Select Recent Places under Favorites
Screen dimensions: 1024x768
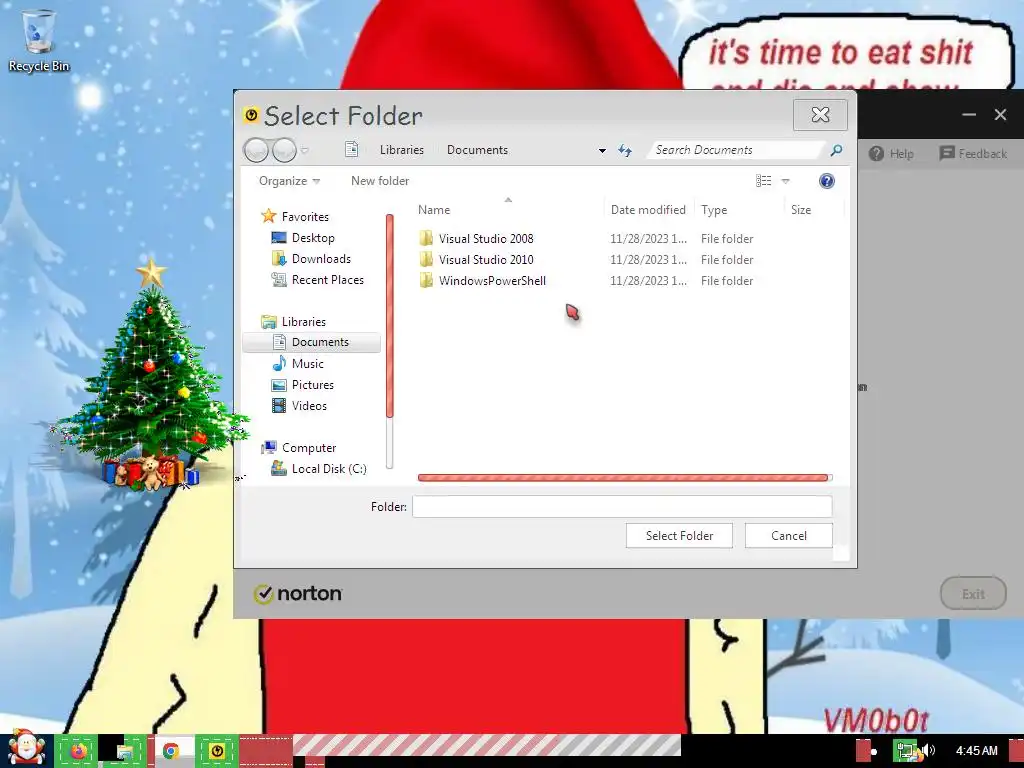pos(317,280)
